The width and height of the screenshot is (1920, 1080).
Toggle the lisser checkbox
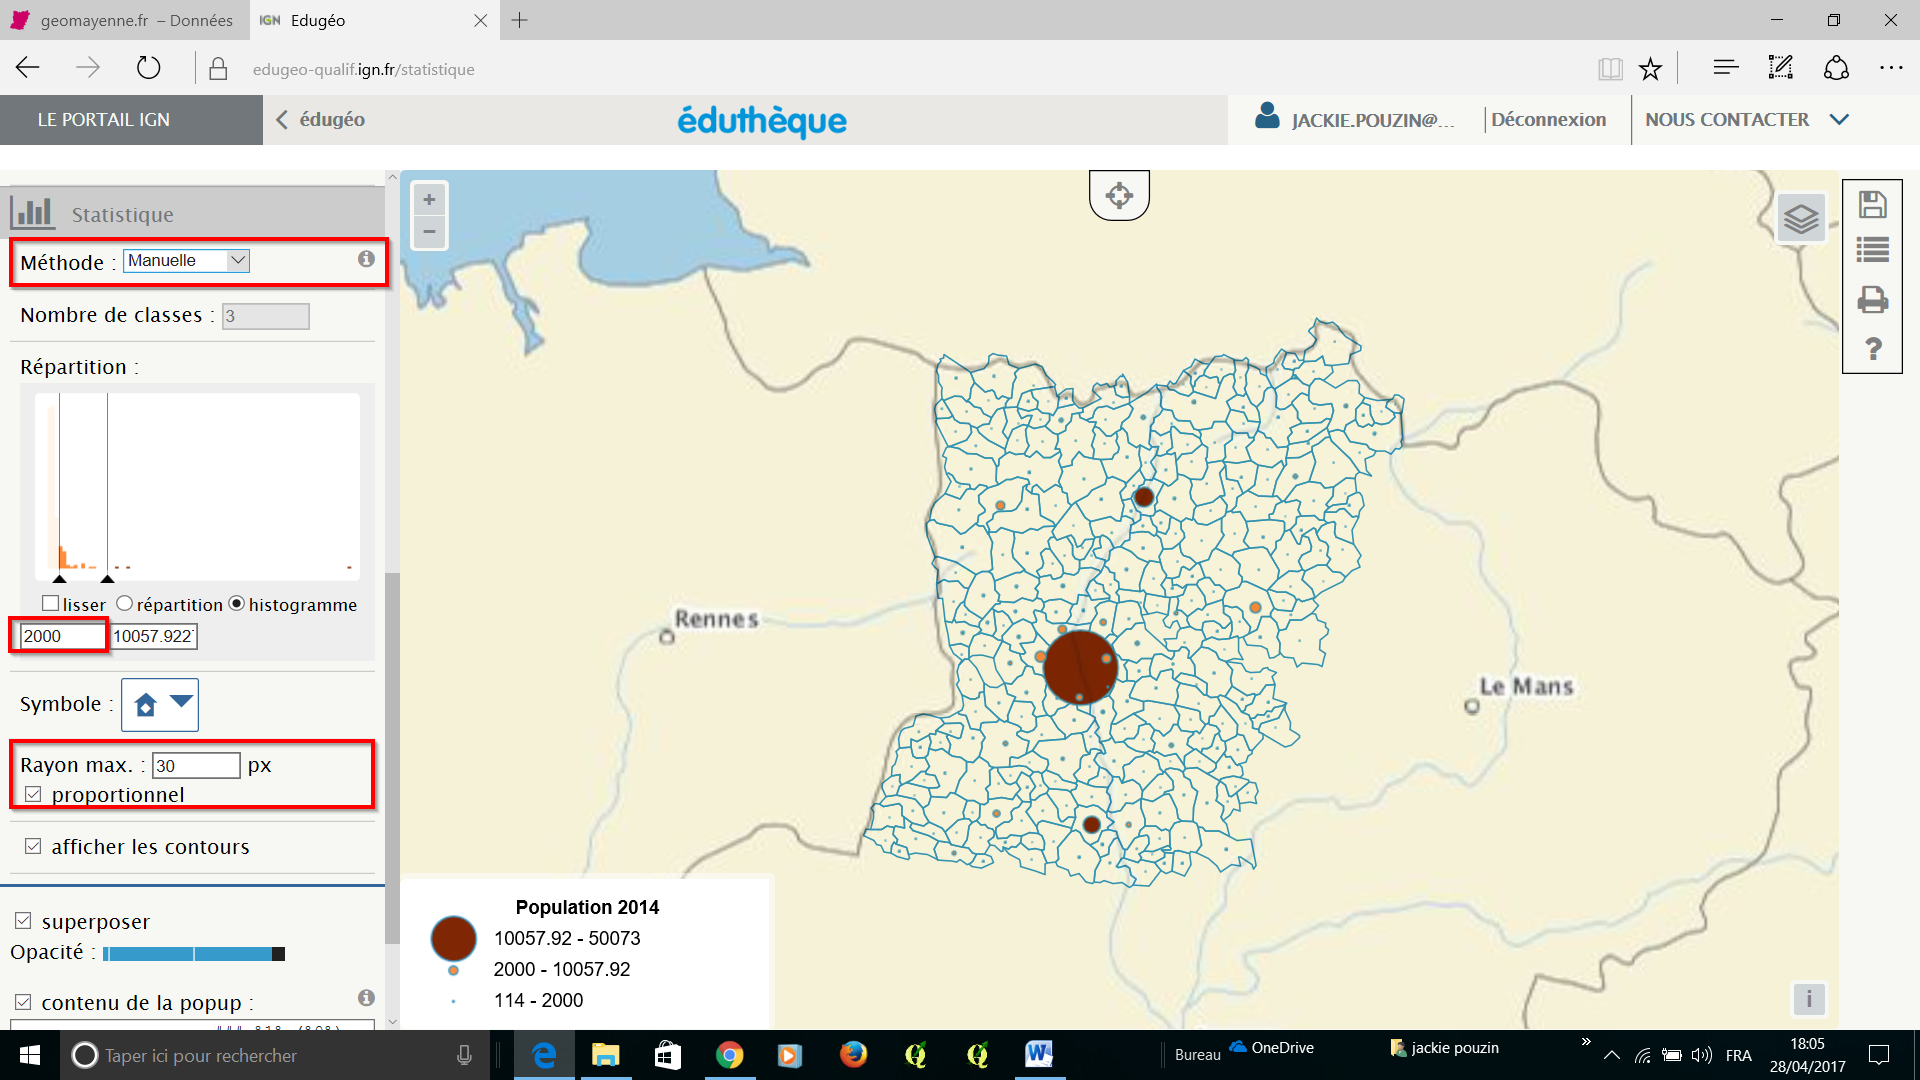point(50,604)
